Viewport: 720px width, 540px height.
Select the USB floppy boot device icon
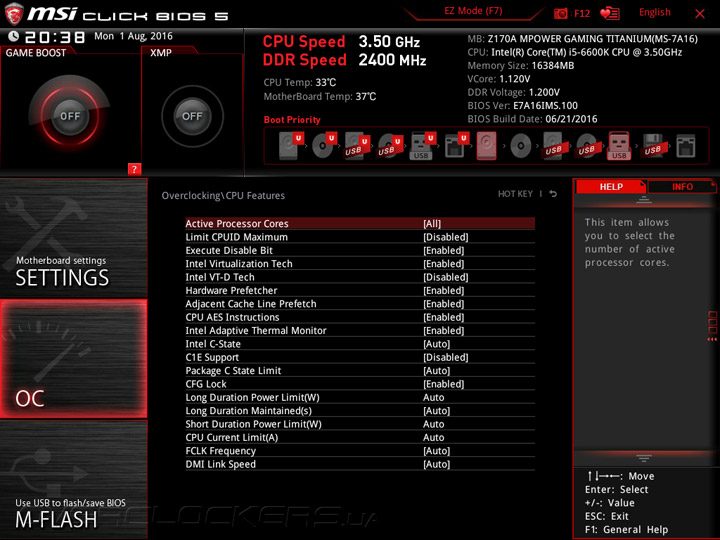(652, 146)
